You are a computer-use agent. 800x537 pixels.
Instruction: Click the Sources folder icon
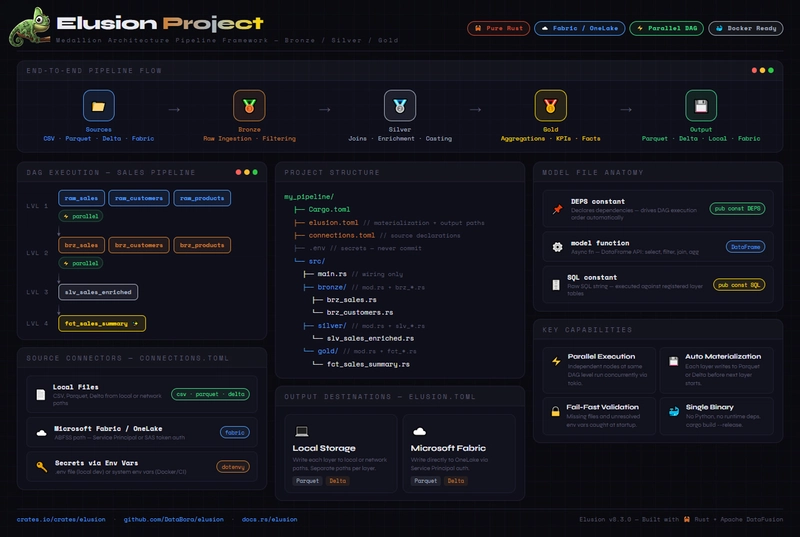point(98,105)
